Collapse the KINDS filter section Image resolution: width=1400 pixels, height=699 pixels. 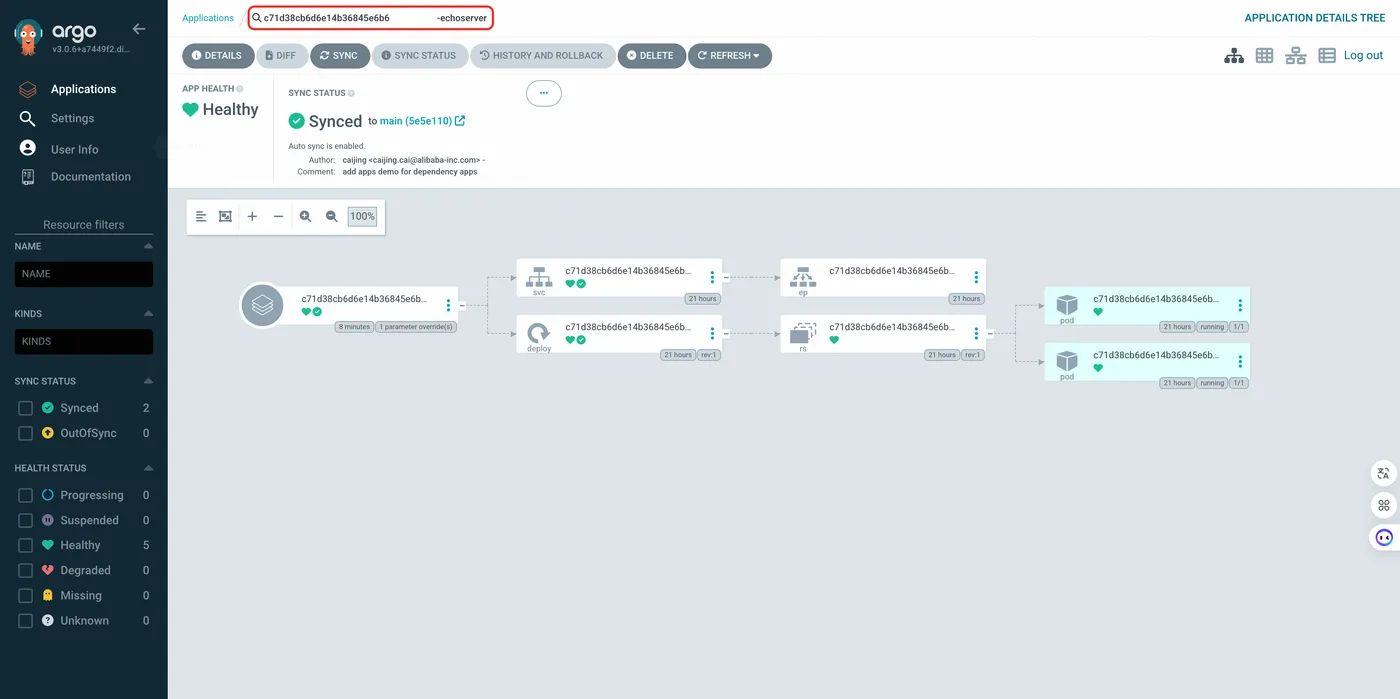[148, 313]
